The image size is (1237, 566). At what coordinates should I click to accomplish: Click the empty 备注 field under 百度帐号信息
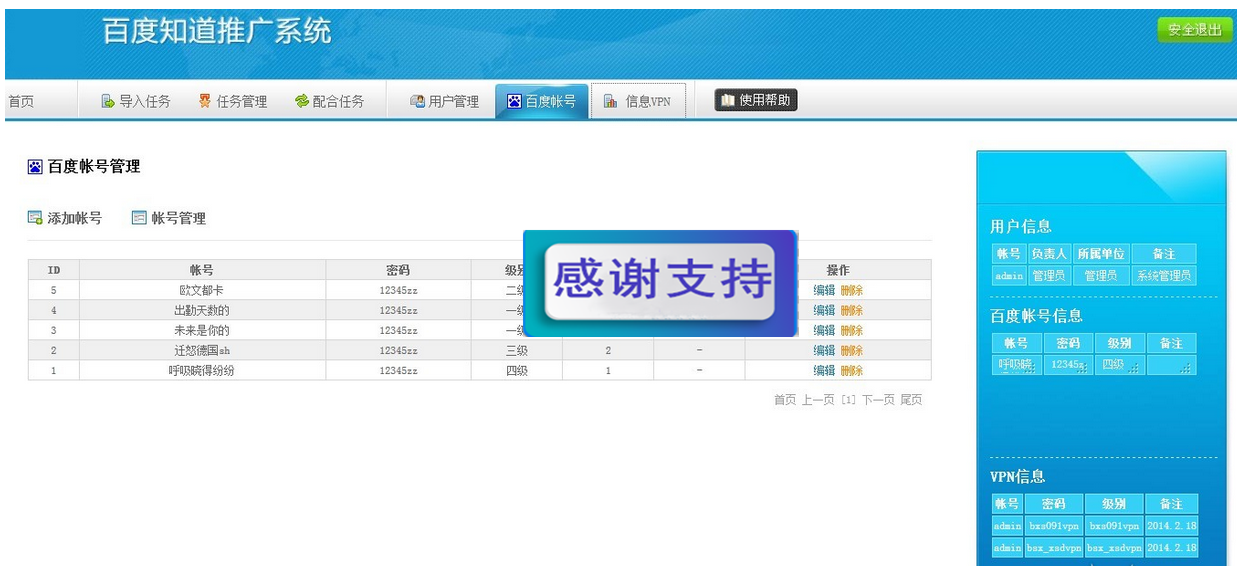(1170, 365)
